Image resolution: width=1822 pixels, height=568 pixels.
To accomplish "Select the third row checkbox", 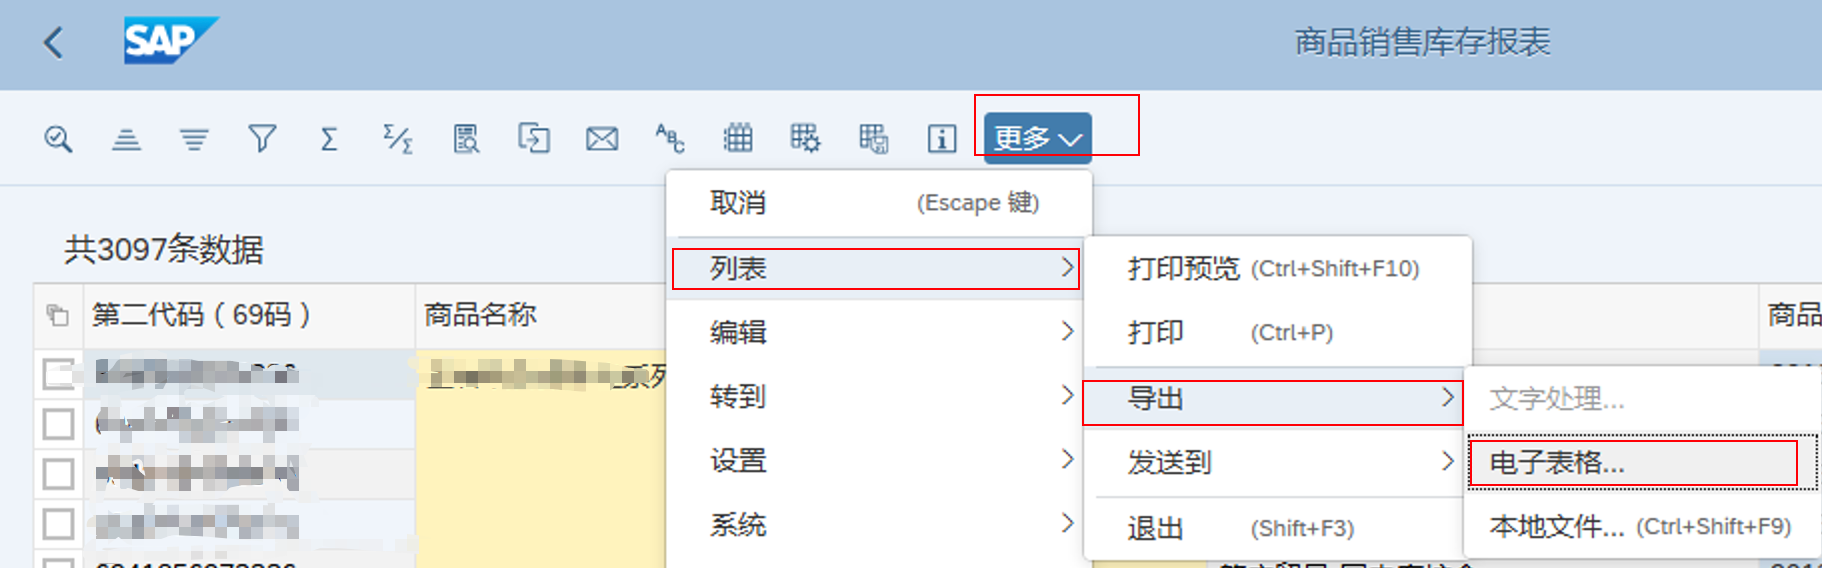I will [x=58, y=473].
